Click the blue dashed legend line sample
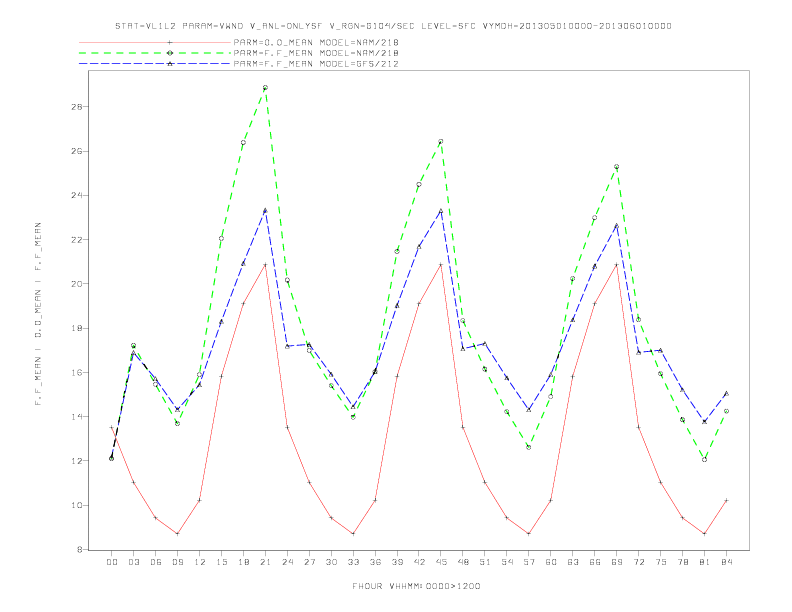This screenshot has height=612, width=792. click(155, 64)
